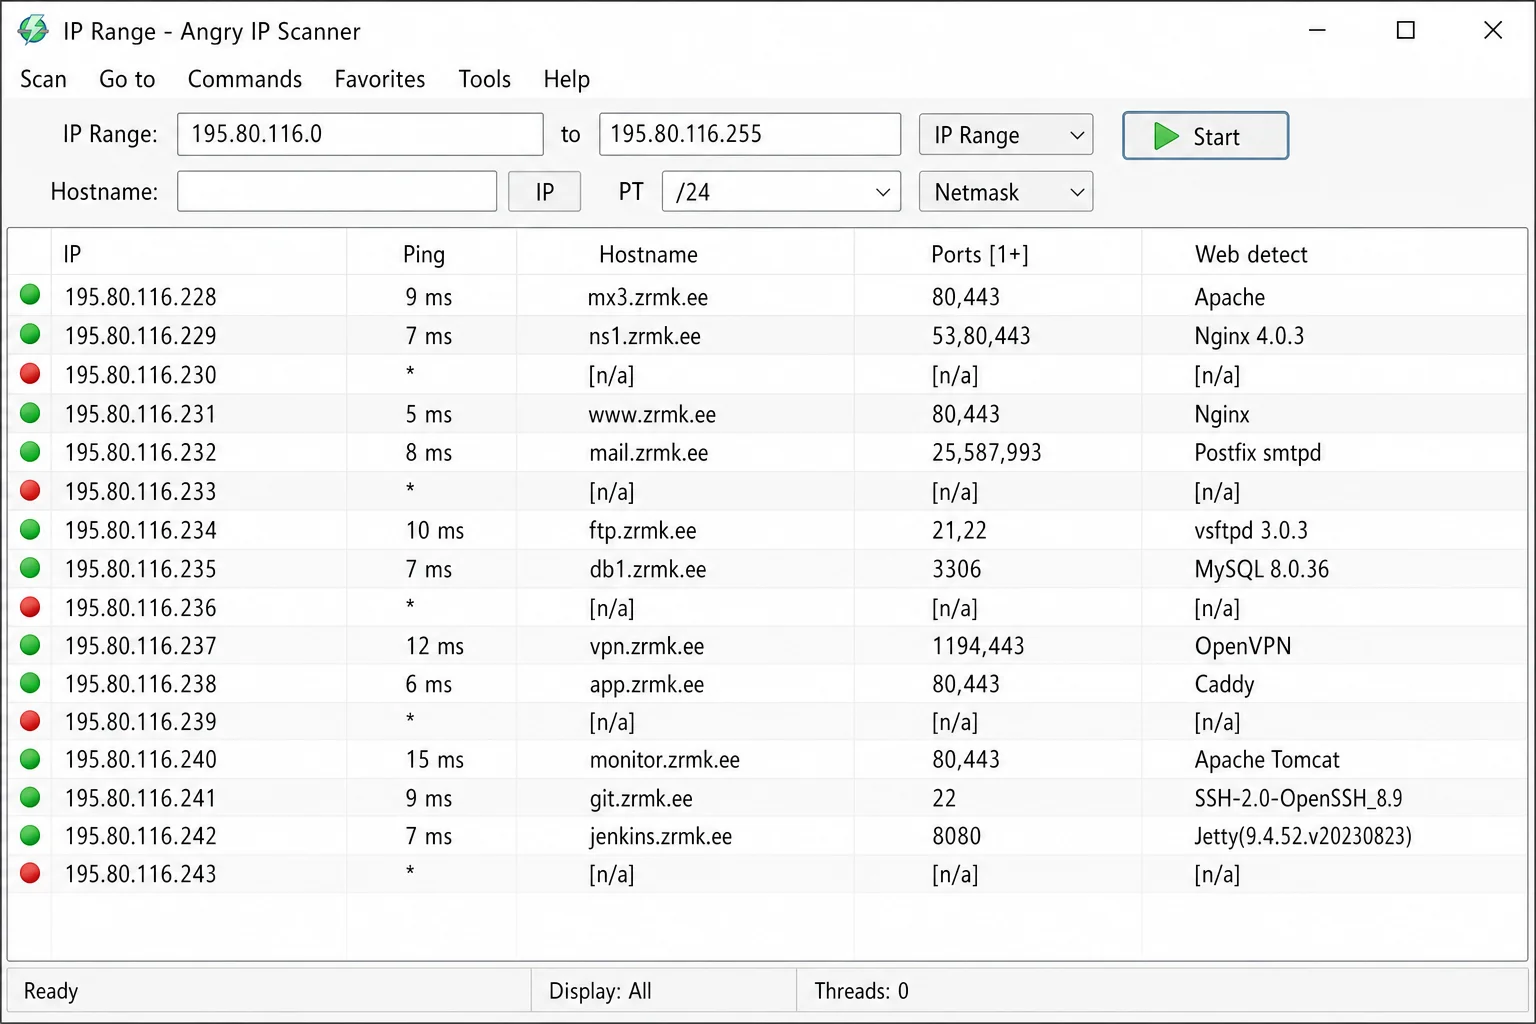Select hostname mail.zrmk.ee
1536x1024 pixels.
649,453
